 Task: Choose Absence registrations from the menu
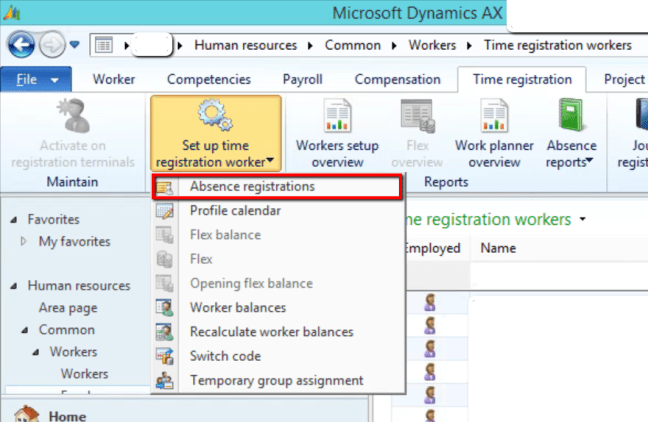click(252, 186)
